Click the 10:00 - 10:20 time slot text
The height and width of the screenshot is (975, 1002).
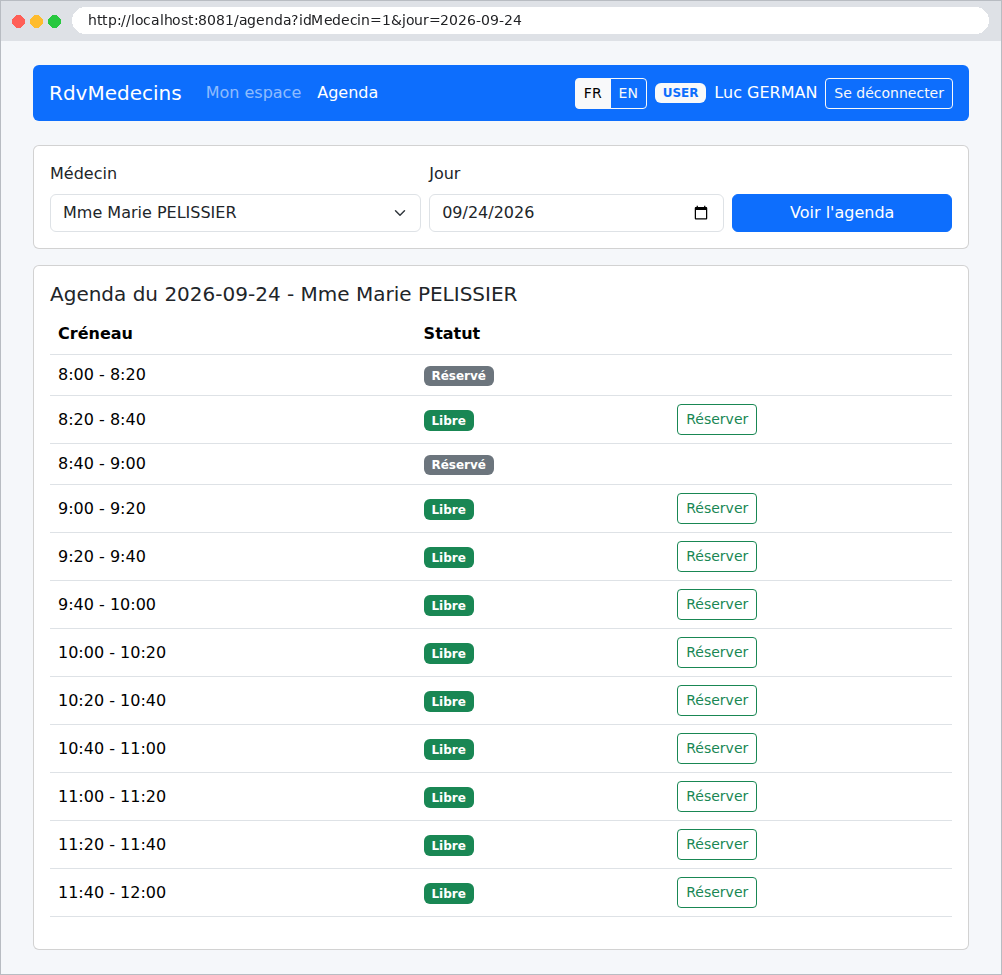pyautogui.click(x=112, y=652)
